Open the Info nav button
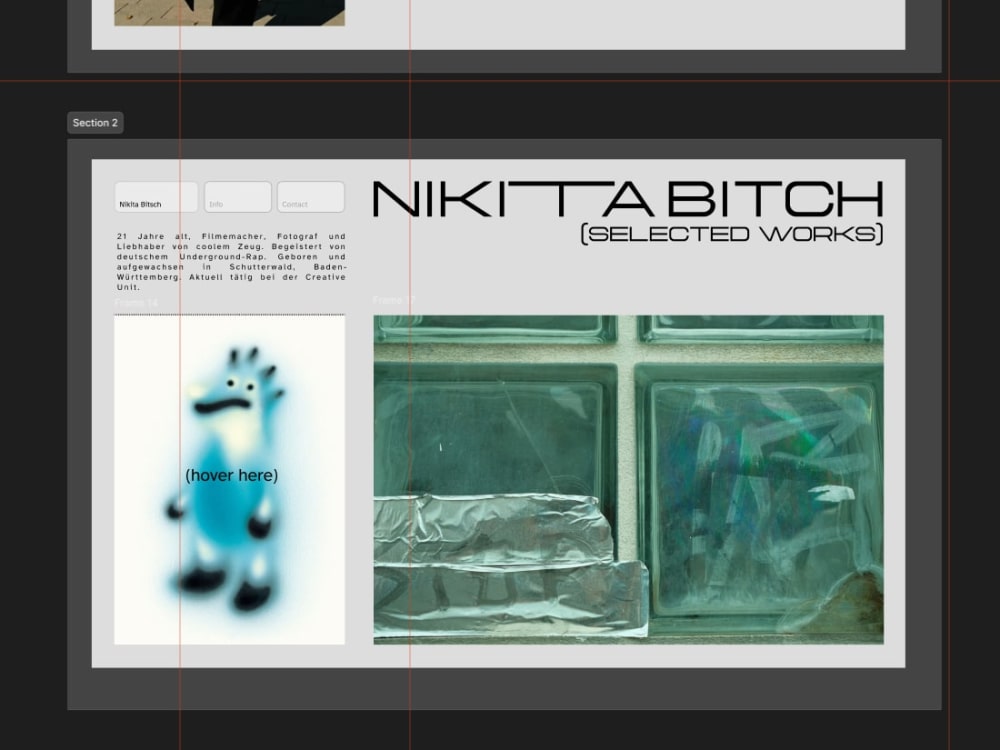The width and height of the screenshot is (1000, 750). (x=238, y=197)
